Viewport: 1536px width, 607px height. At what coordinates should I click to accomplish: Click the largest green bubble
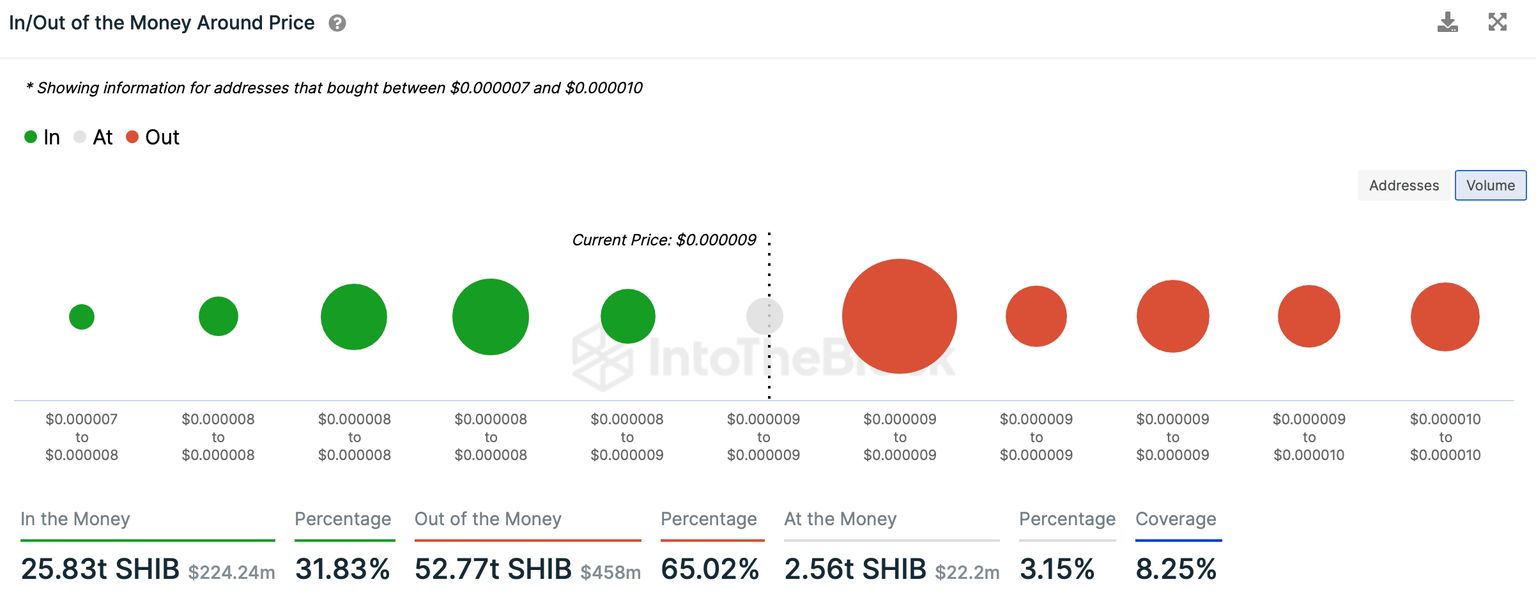pos(490,317)
